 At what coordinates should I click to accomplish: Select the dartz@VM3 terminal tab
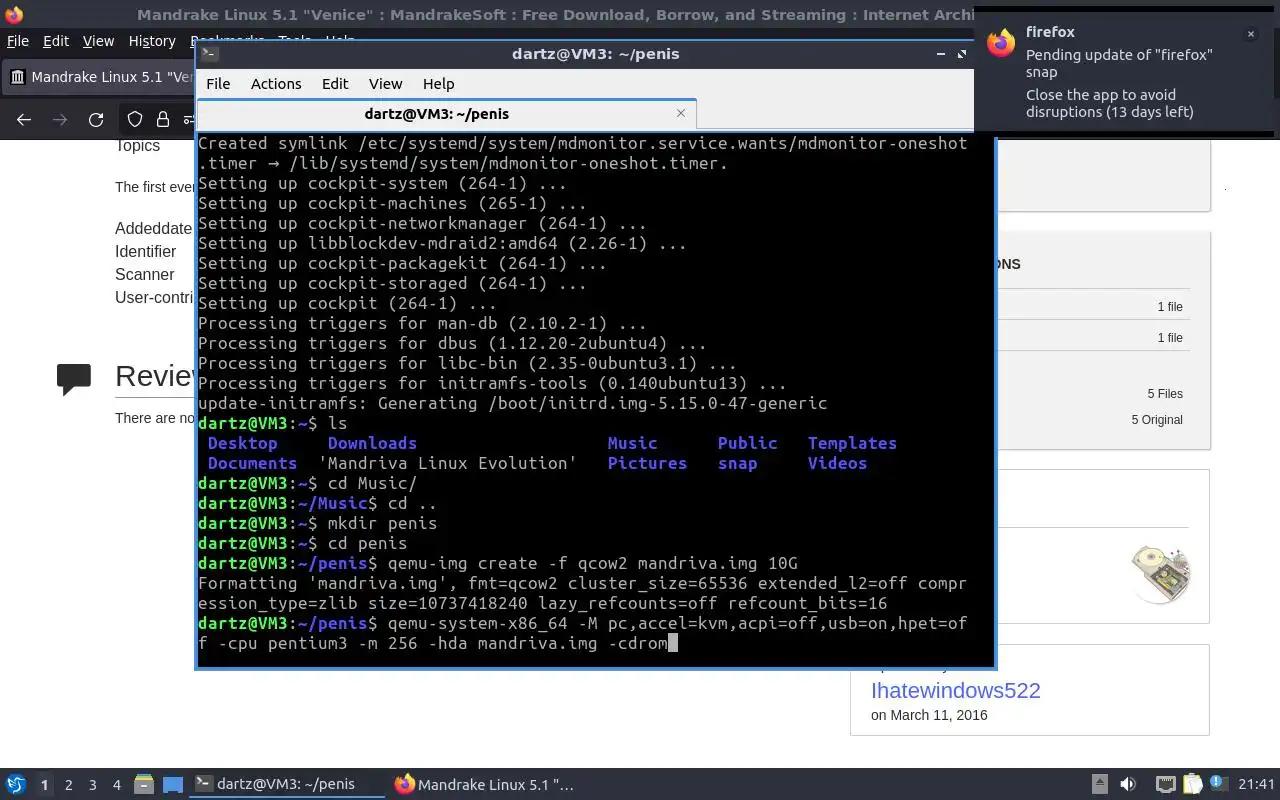pyautogui.click(x=446, y=114)
